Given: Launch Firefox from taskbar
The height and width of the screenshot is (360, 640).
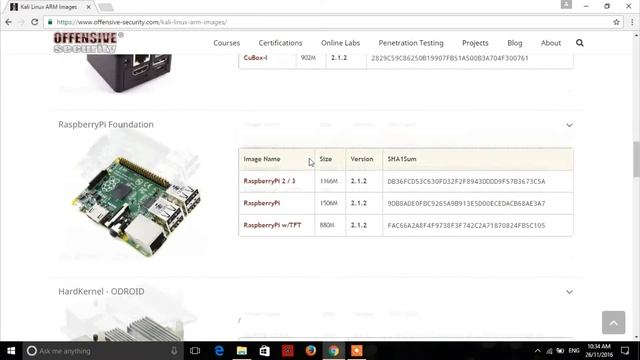Looking at the screenshot, I should coord(311,351).
